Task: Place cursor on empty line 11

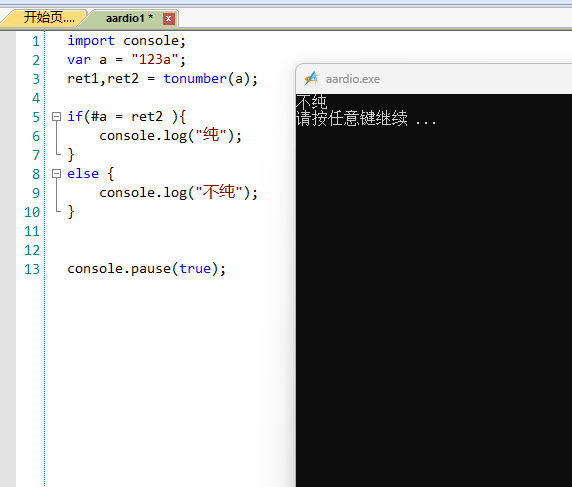Action: click(x=146, y=231)
